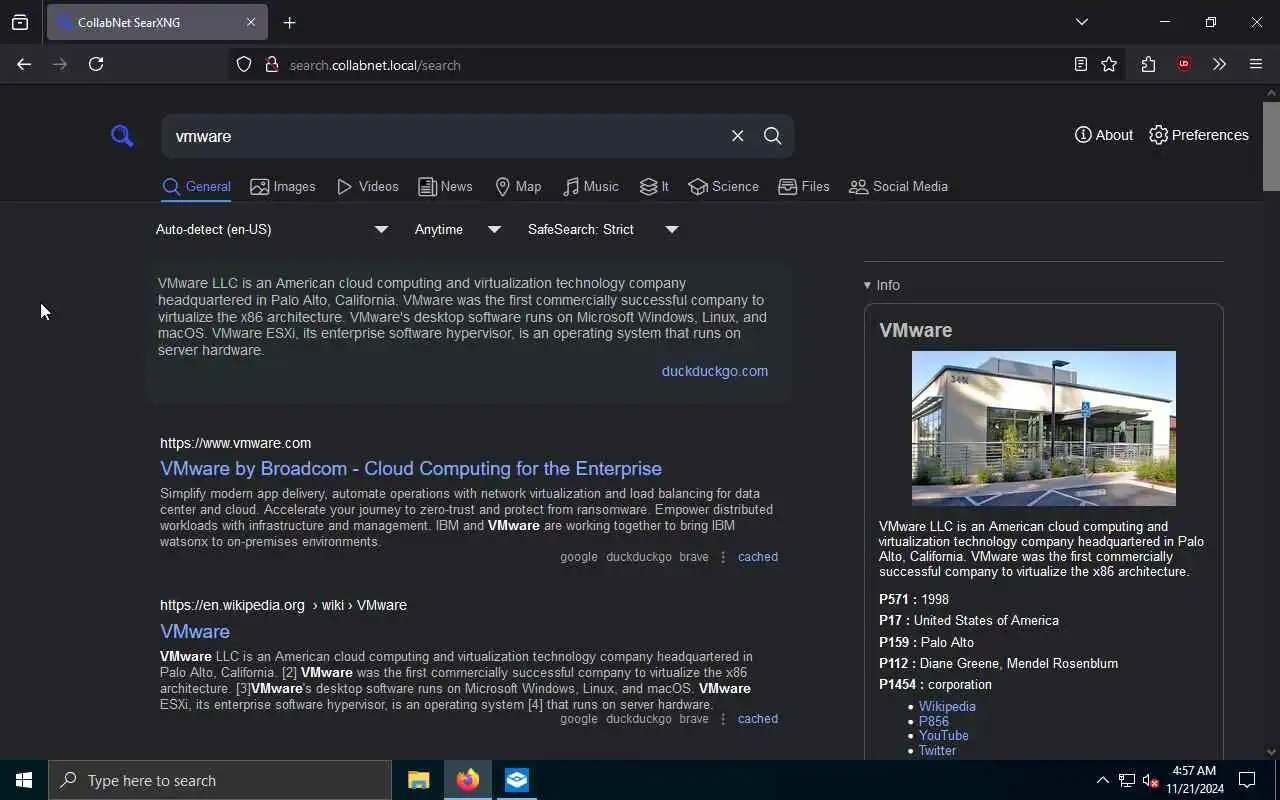Switch to Videos category
This screenshot has height=800, width=1280.
[x=368, y=187]
